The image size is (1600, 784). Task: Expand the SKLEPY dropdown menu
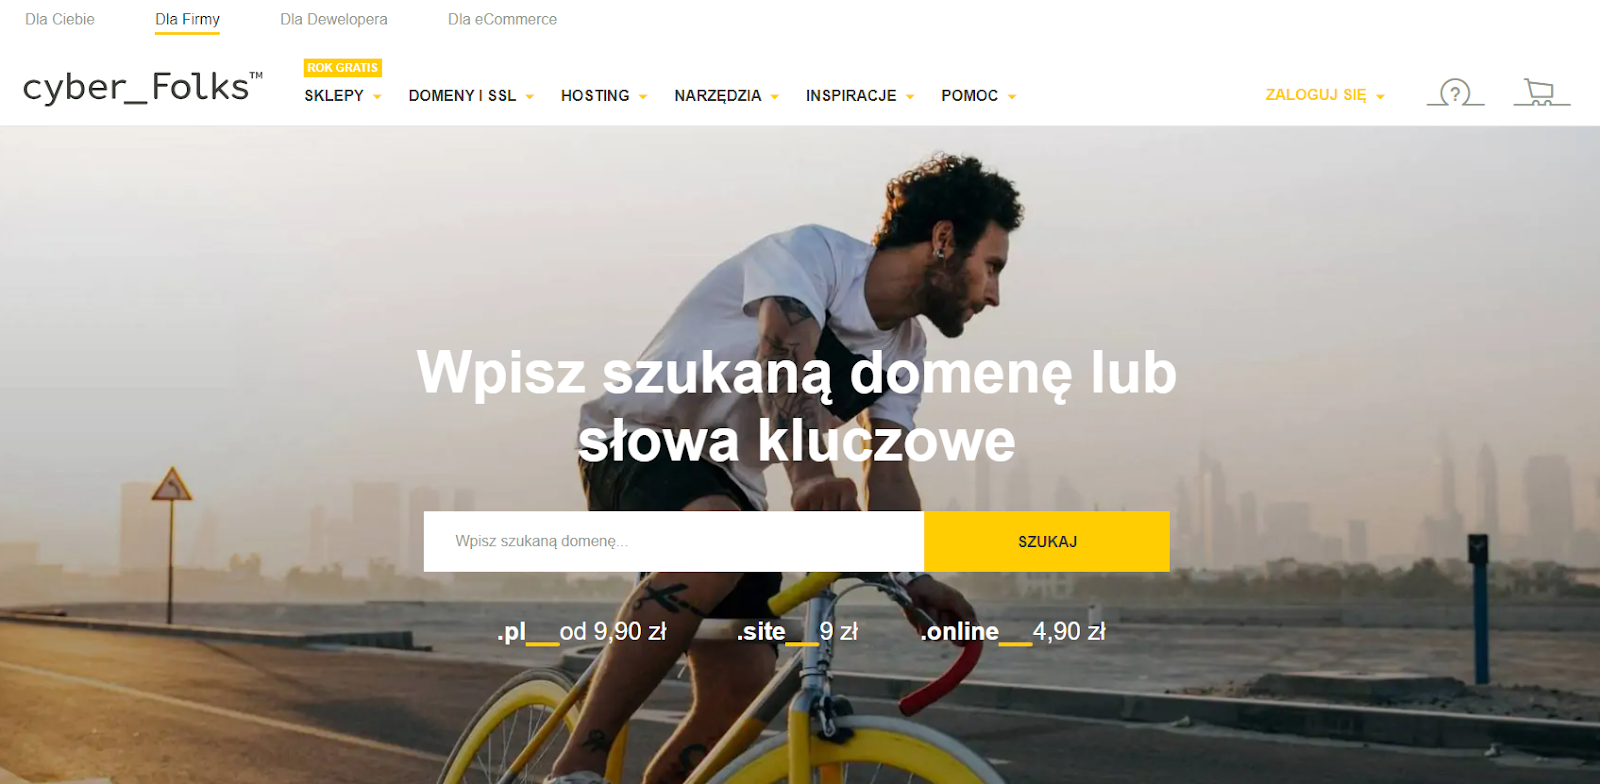pyautogui.click(x=343, y=96)
